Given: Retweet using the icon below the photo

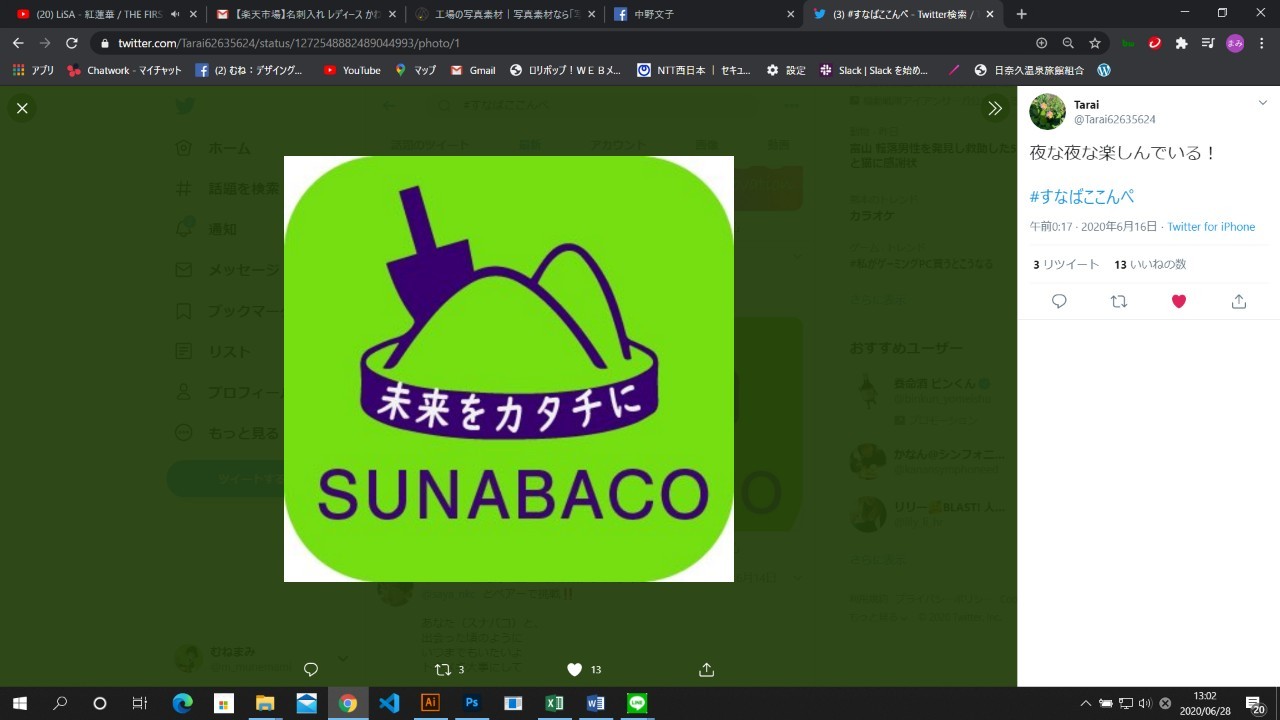Looking at the screenshot, I should [443, 669].
